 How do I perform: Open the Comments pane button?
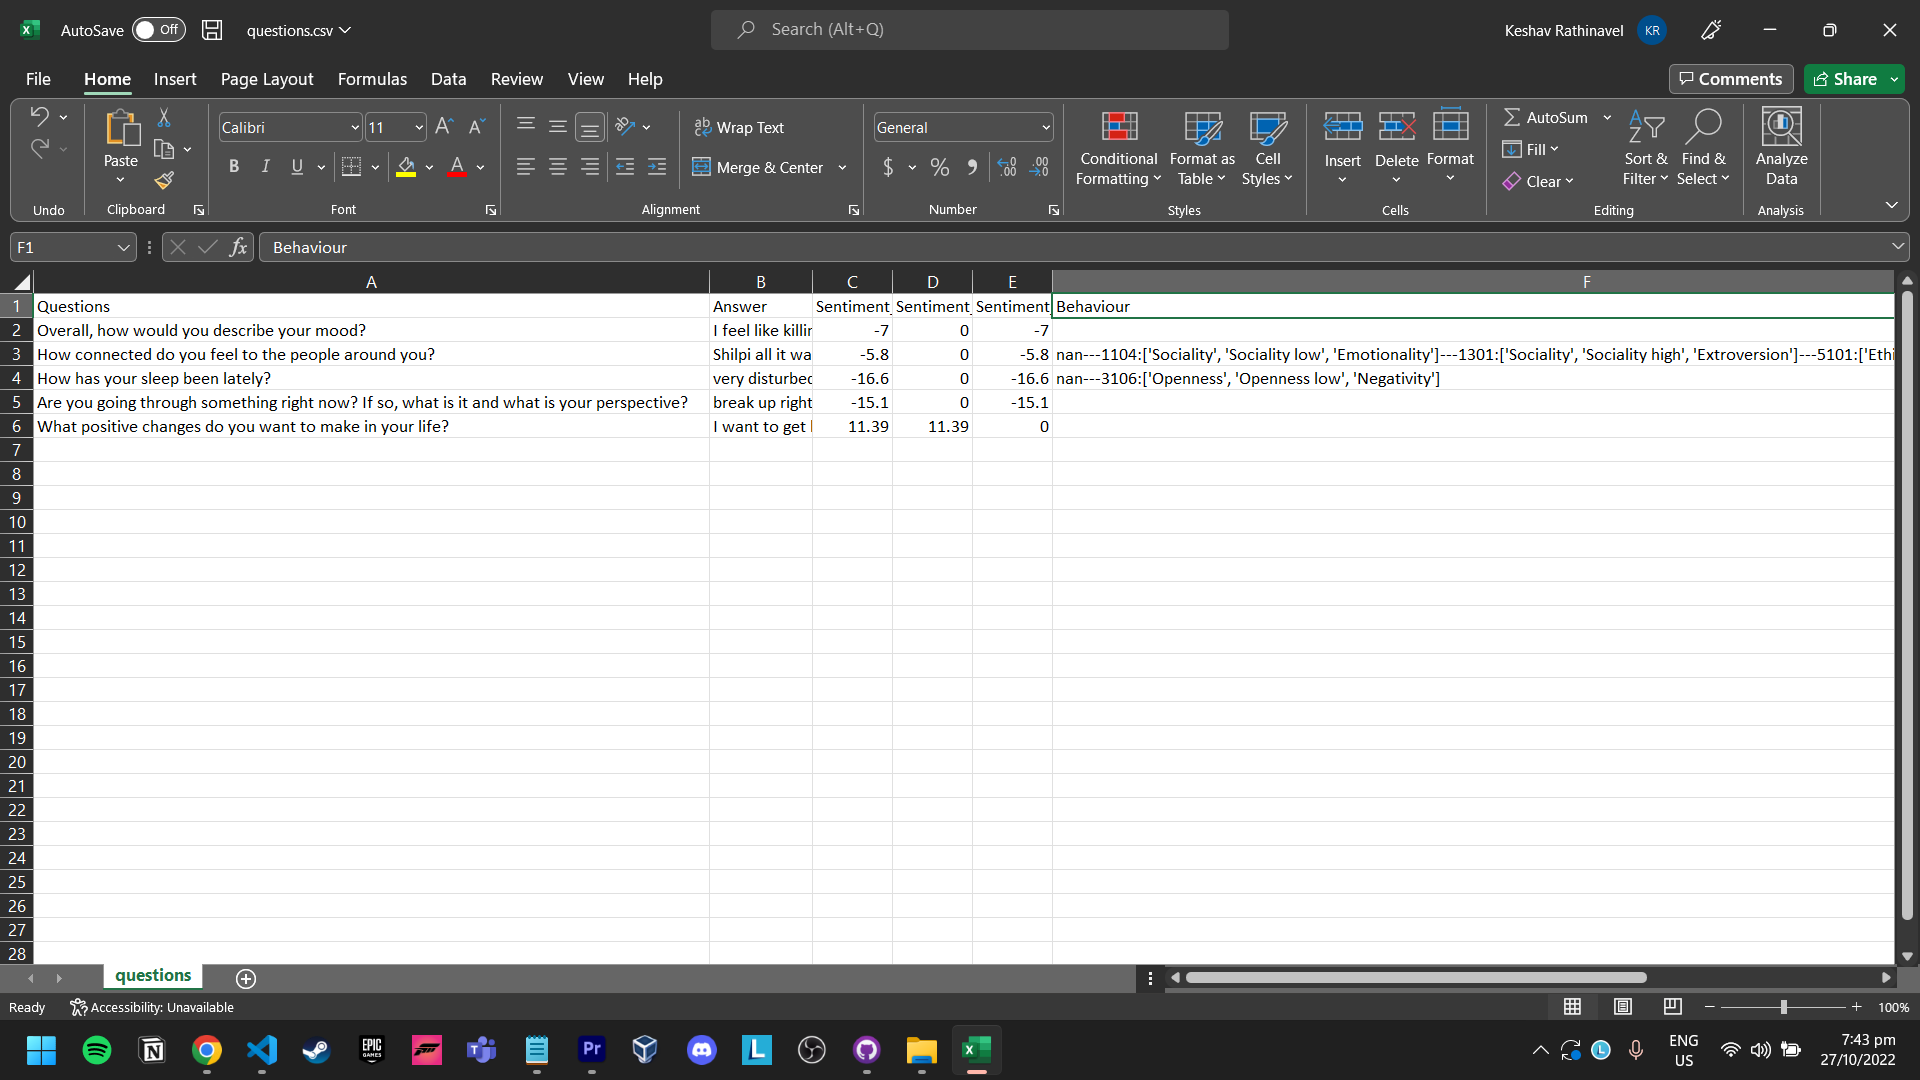tap(1730, 79)
